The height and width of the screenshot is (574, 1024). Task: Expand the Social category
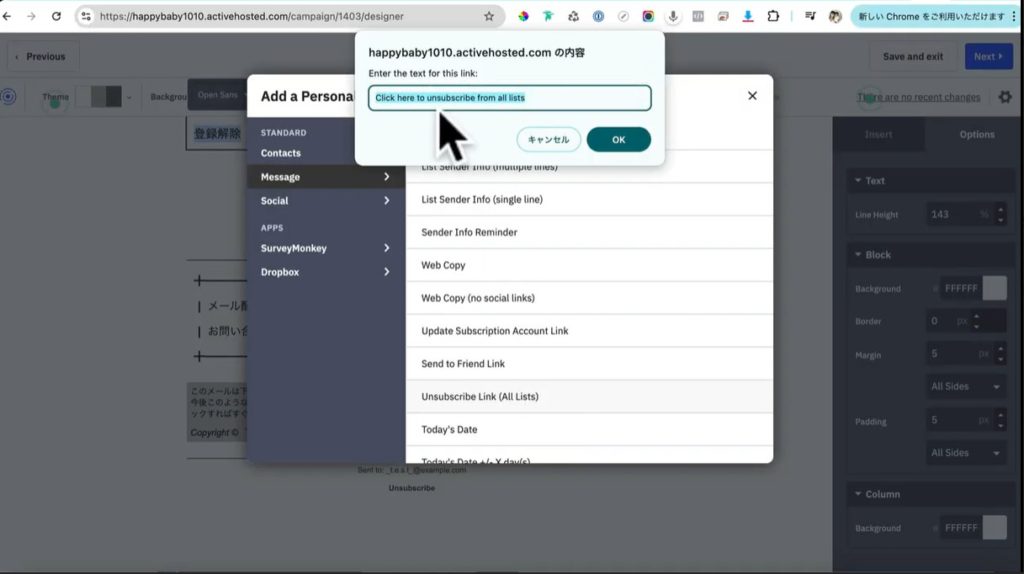325,201
